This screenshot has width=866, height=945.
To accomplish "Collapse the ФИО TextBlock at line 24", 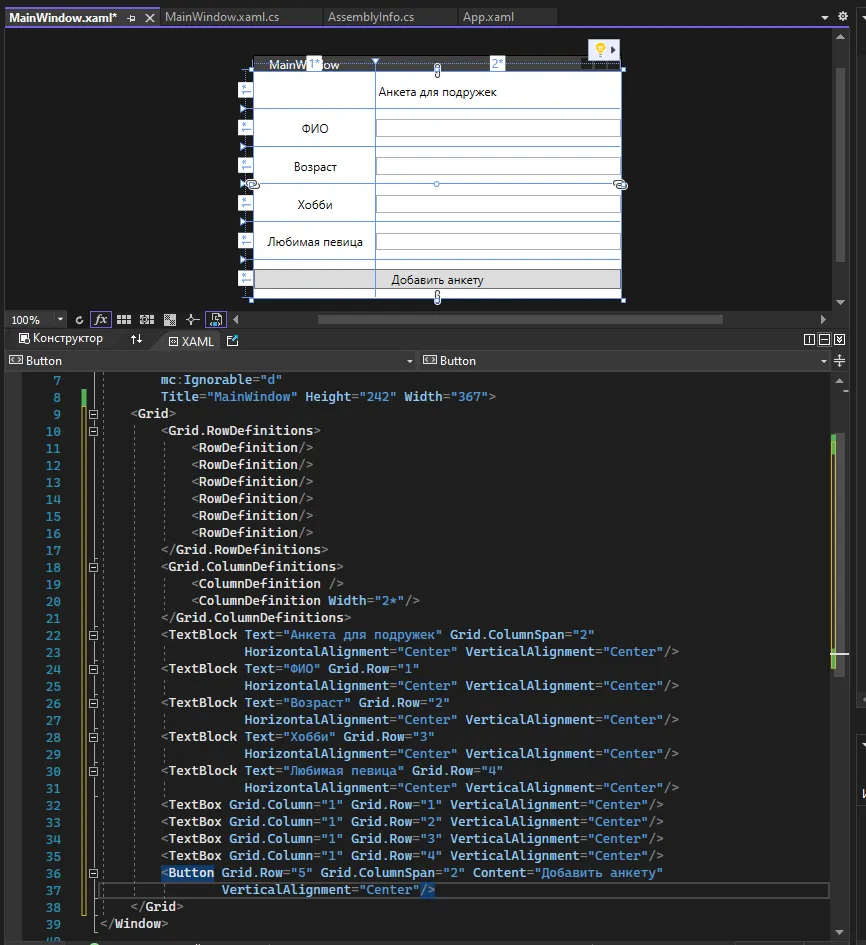I will pos(93,669).
